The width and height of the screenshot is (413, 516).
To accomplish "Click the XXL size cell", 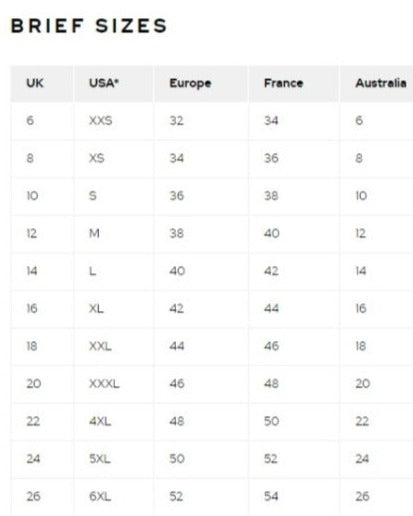I will point(100,346).
